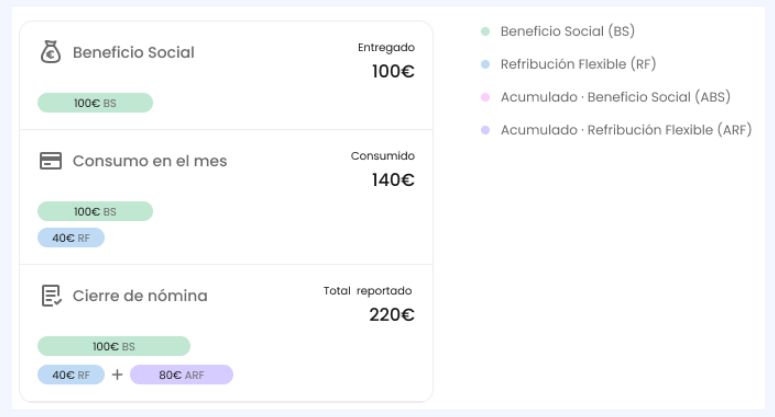Click the green Beneficio Social legend dot

(x=485, y=32)
